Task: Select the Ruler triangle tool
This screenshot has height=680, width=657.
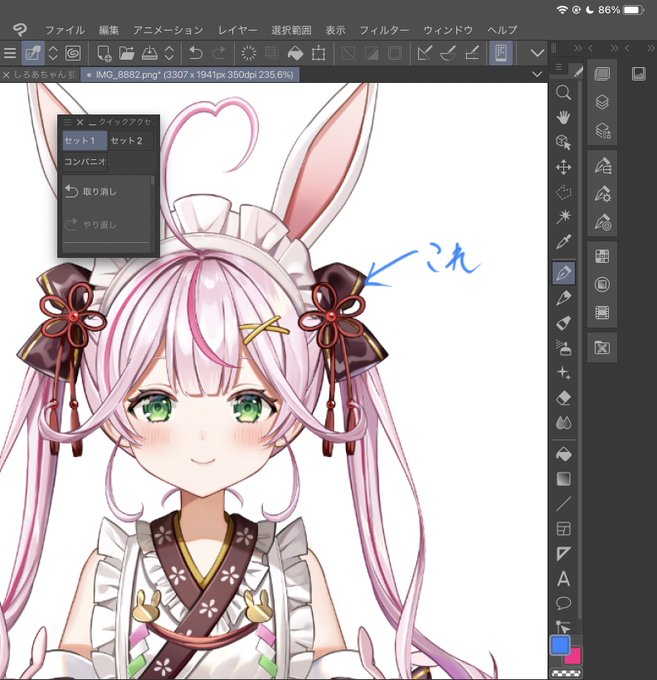Action: pyautogui.click(x=563, y=553)
